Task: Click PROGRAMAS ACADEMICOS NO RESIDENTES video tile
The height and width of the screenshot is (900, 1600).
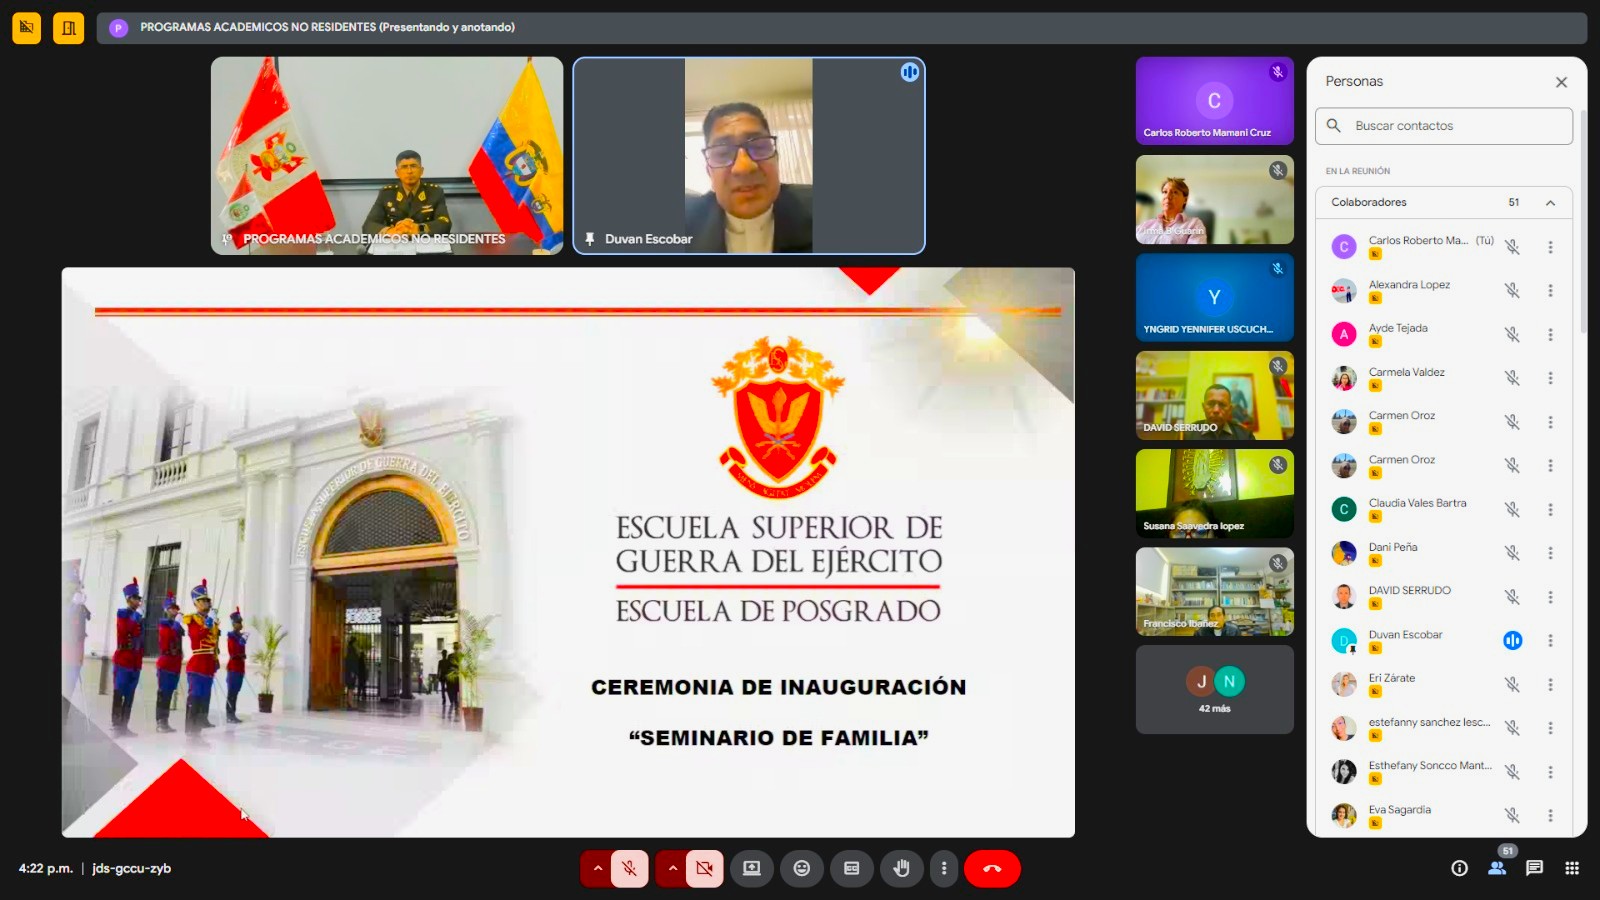Action: pos(387,156)
